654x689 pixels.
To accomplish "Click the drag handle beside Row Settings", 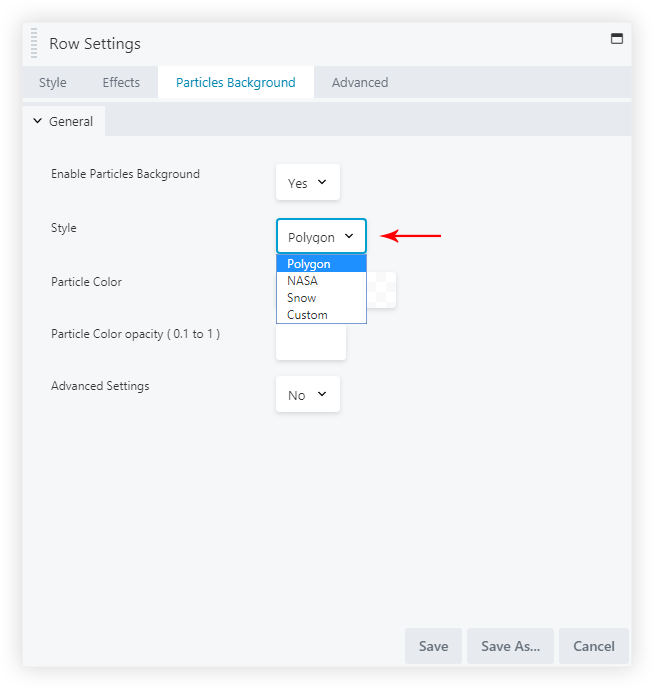I will click(x=34, y=44).
